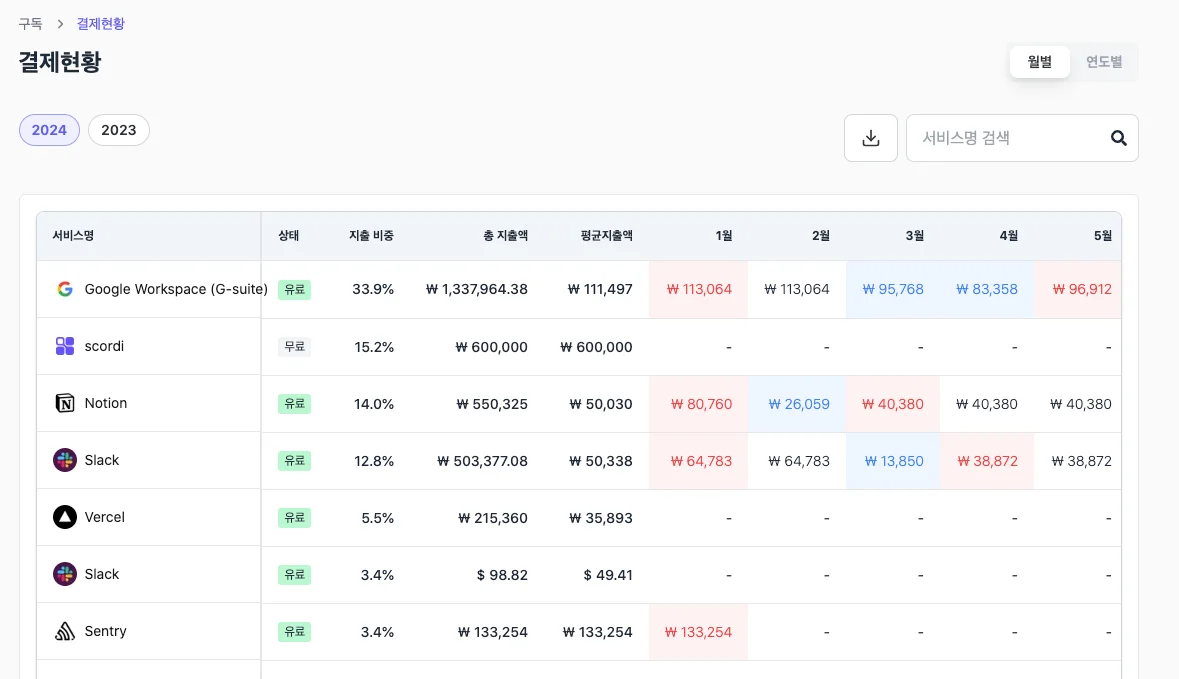The width and height of the screenshot is (1179, 679).
Task: Click Google Workspace January ₩113,064 red cell
Action: coord(699,289)
